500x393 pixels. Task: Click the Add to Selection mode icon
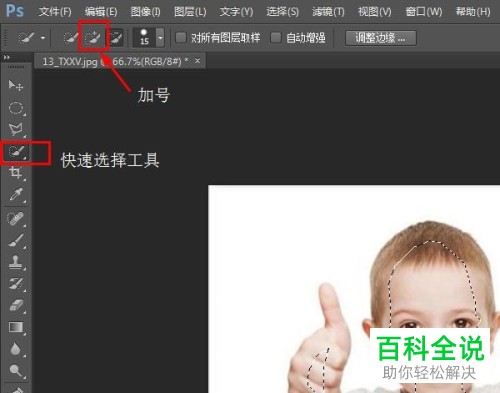coord(93,37)
